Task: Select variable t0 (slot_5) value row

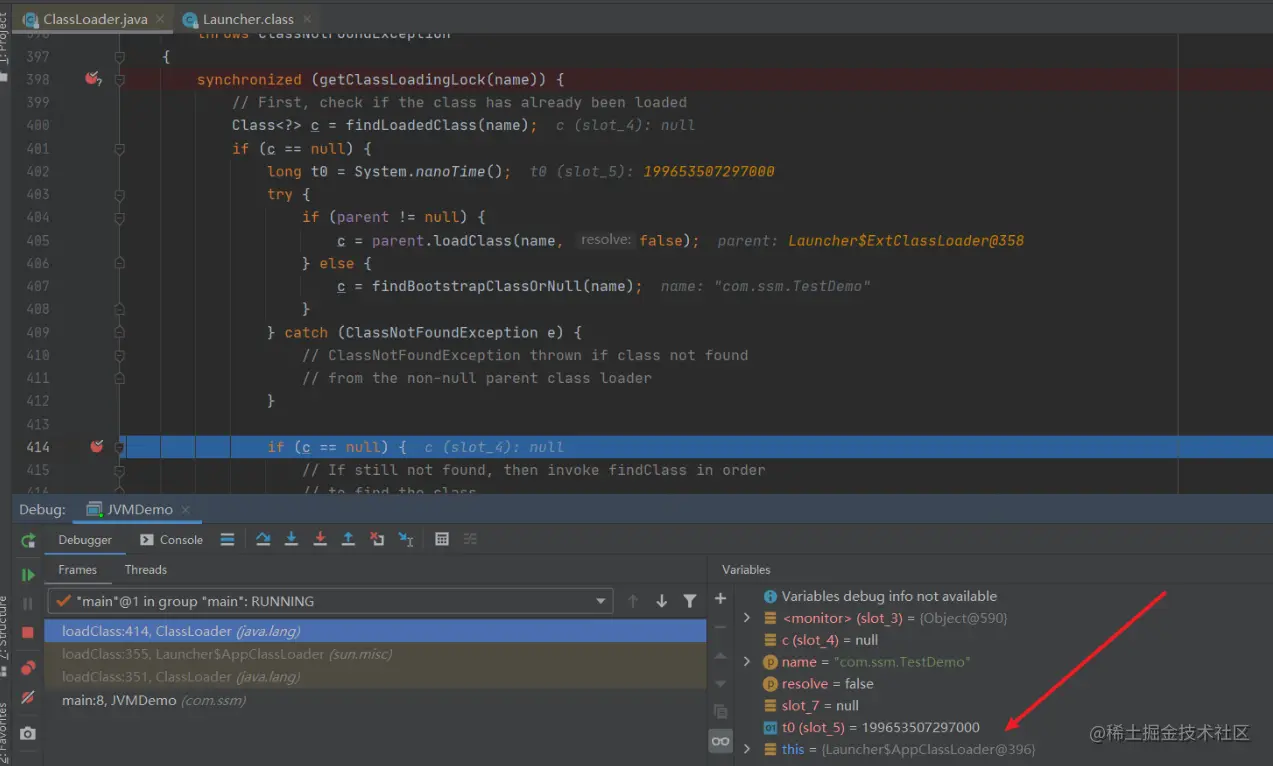Action: point(871,727)
